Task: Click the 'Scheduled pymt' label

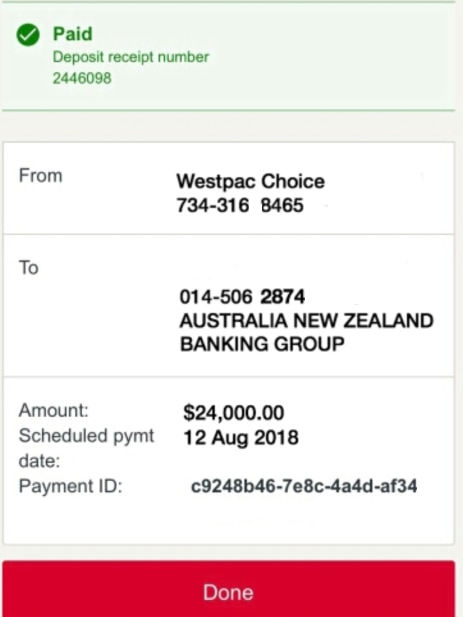Action: click(x=86, y=436)
